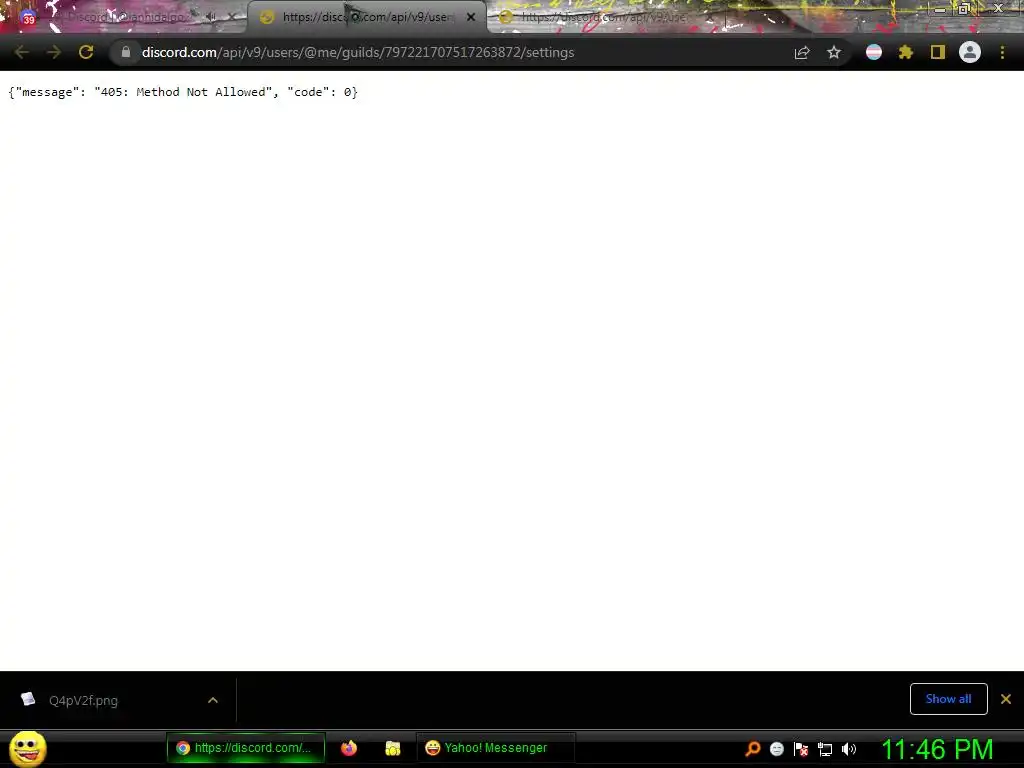Reload the Discord API page
Image resolution: width=1024 pixels, height=768 pixels.
[86, 52]
